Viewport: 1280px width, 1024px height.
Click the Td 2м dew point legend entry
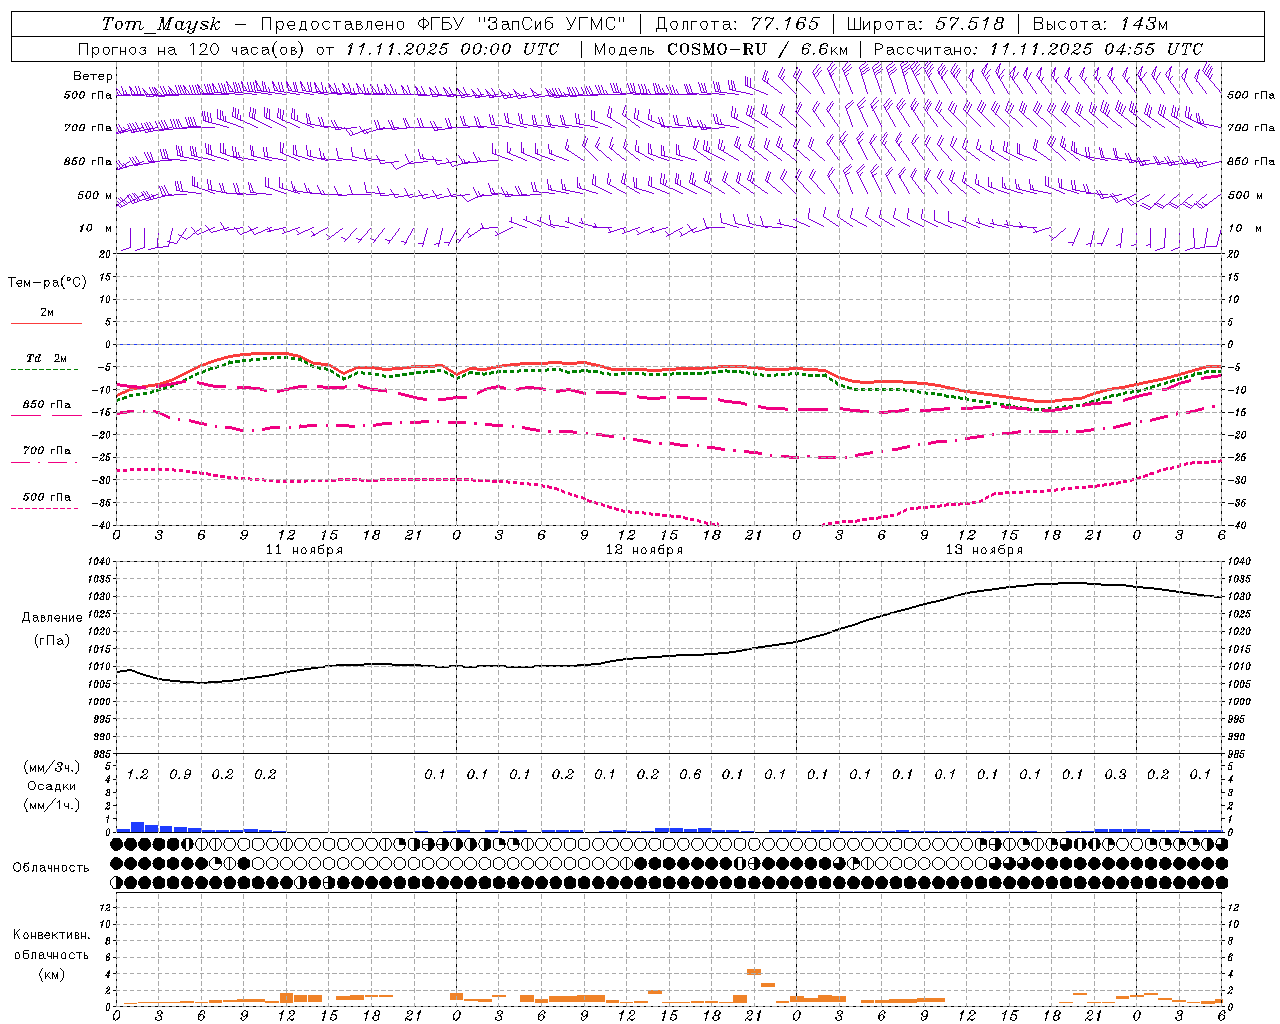47,358
